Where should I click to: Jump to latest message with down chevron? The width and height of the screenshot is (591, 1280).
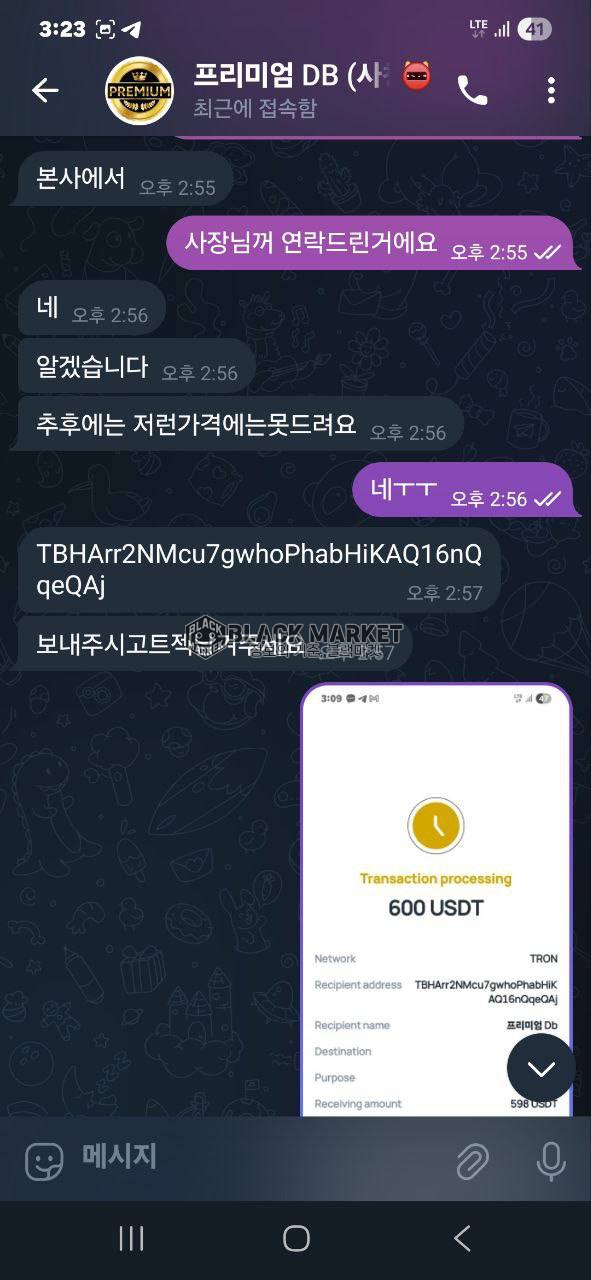pyautogui.click(x=541, y=1069)
